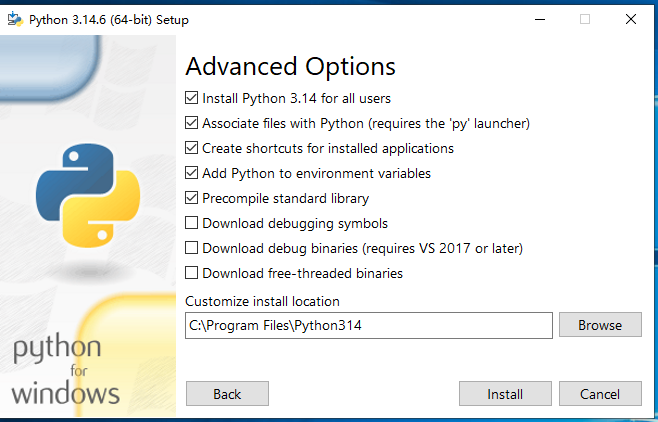Uncheck Install Python 3.14 for all users
658x422 pixels.
click(191, 98)
